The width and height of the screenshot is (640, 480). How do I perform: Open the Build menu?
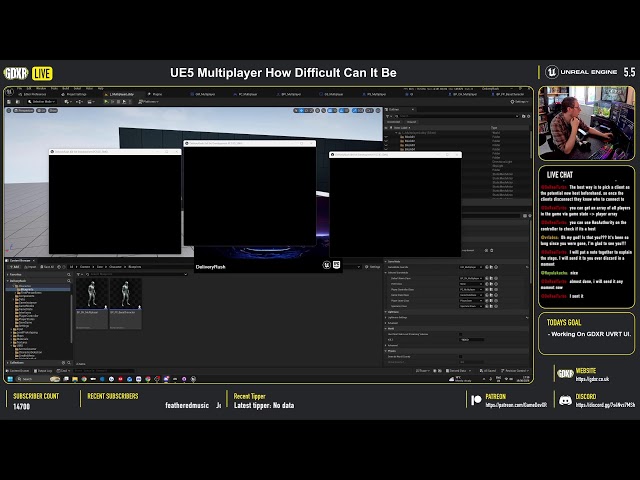click(66, 89)
